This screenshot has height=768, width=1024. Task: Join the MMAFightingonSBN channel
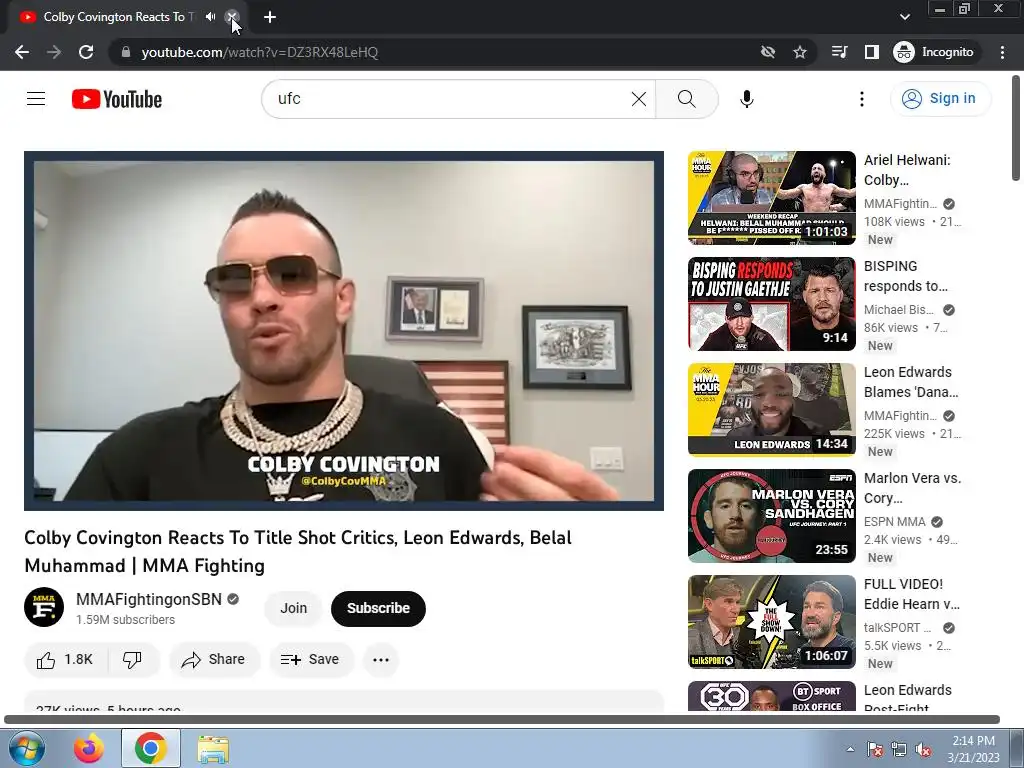[x=293, y=608]
